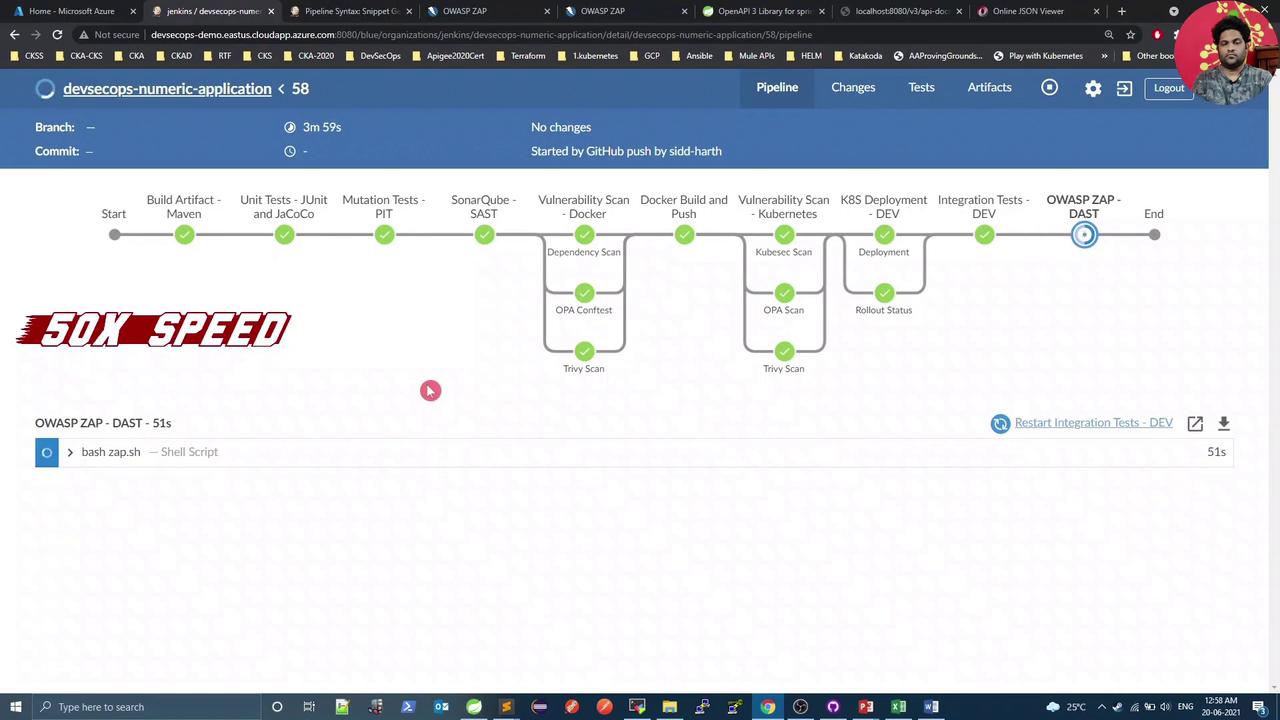Switch to the Changes tab
This screenshot has width=1280, height=720.
point(853,87)
